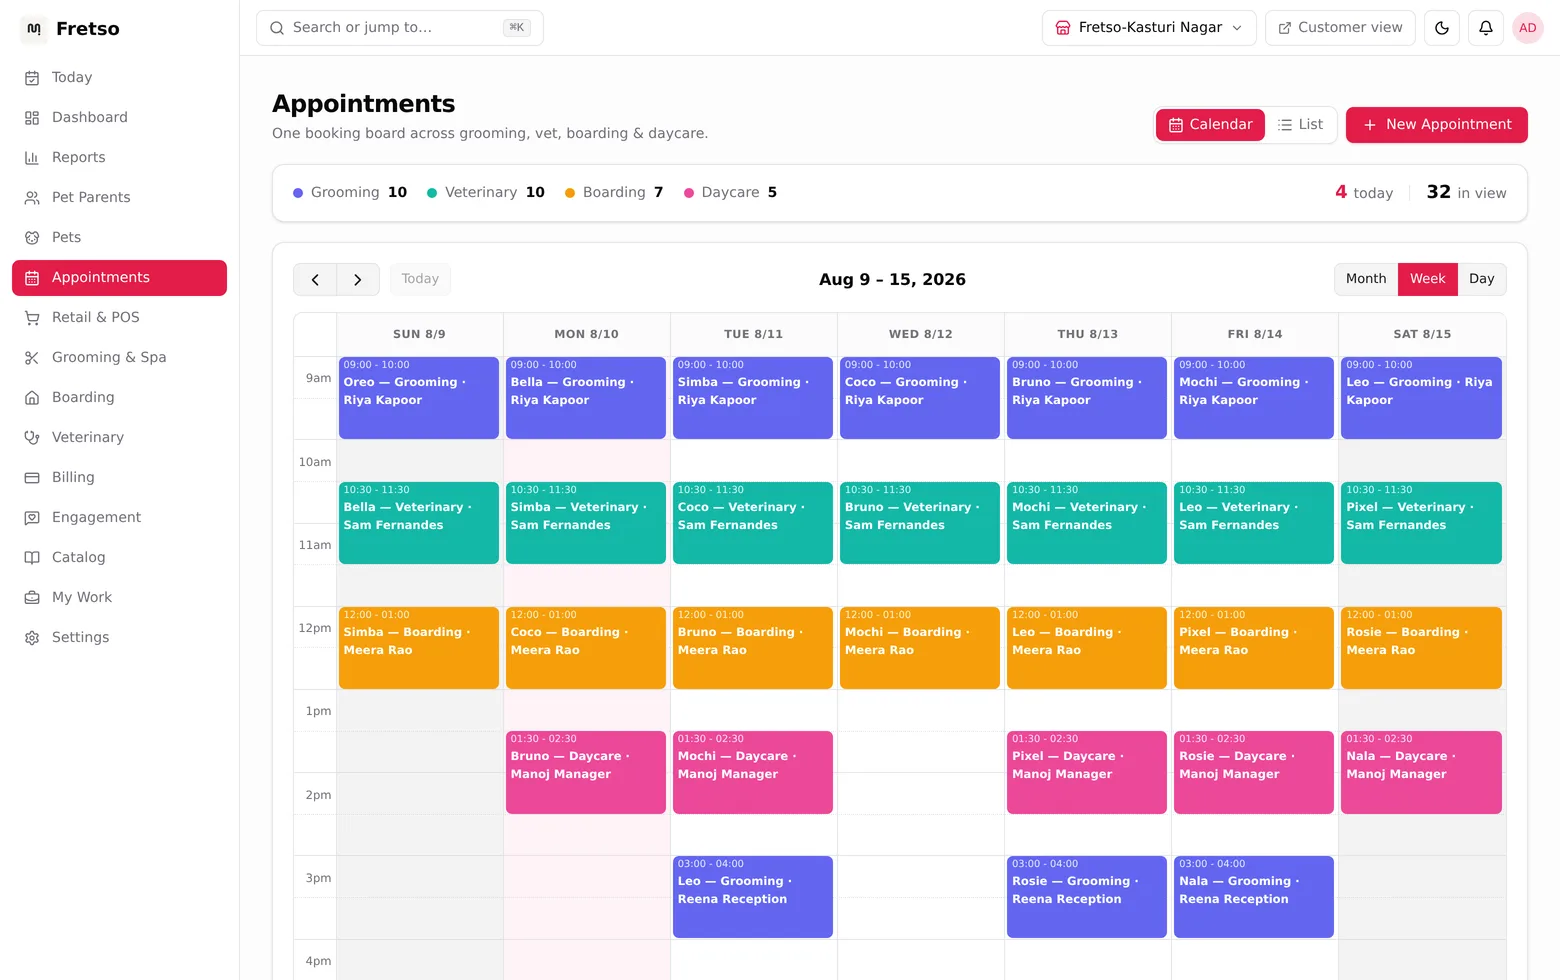Click the Veterinary stethoscope icon

click(x=32, y=437)
